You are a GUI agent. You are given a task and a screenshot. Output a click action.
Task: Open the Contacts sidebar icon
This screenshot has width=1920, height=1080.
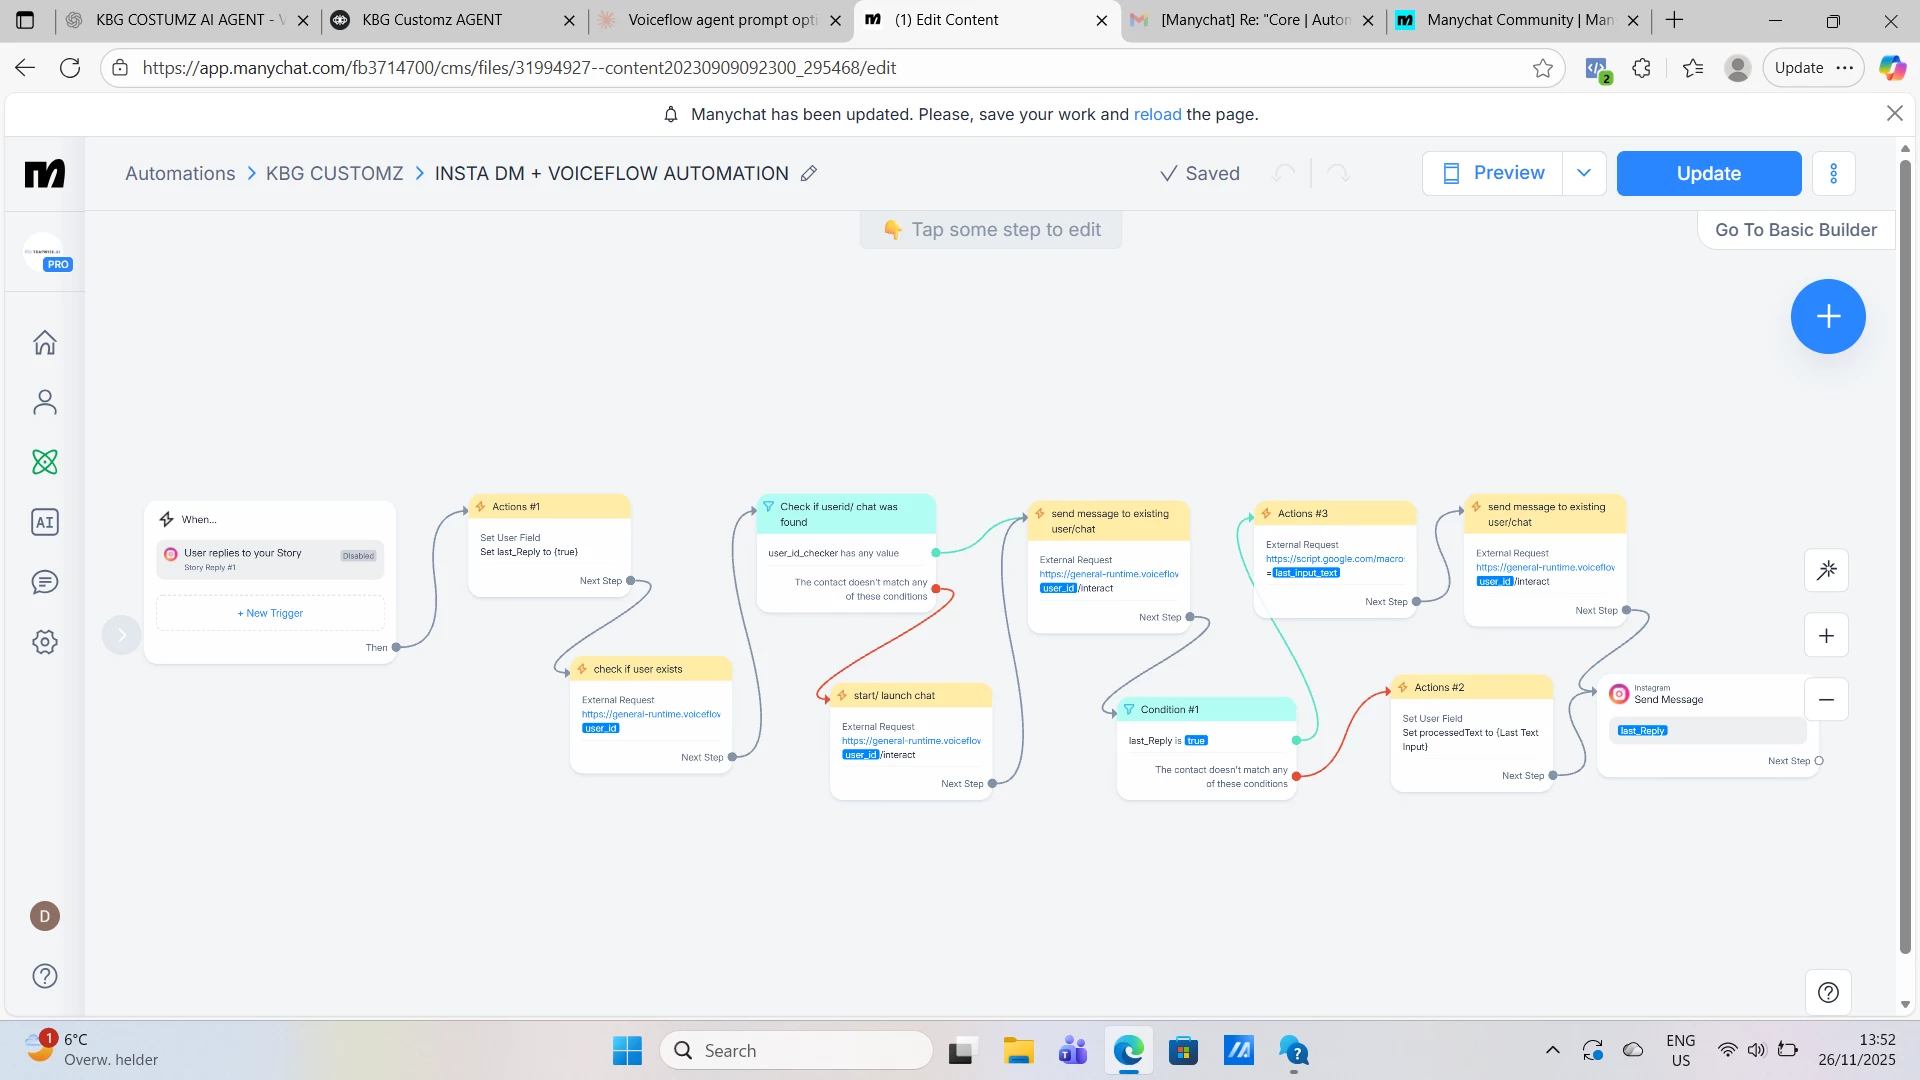45,402
